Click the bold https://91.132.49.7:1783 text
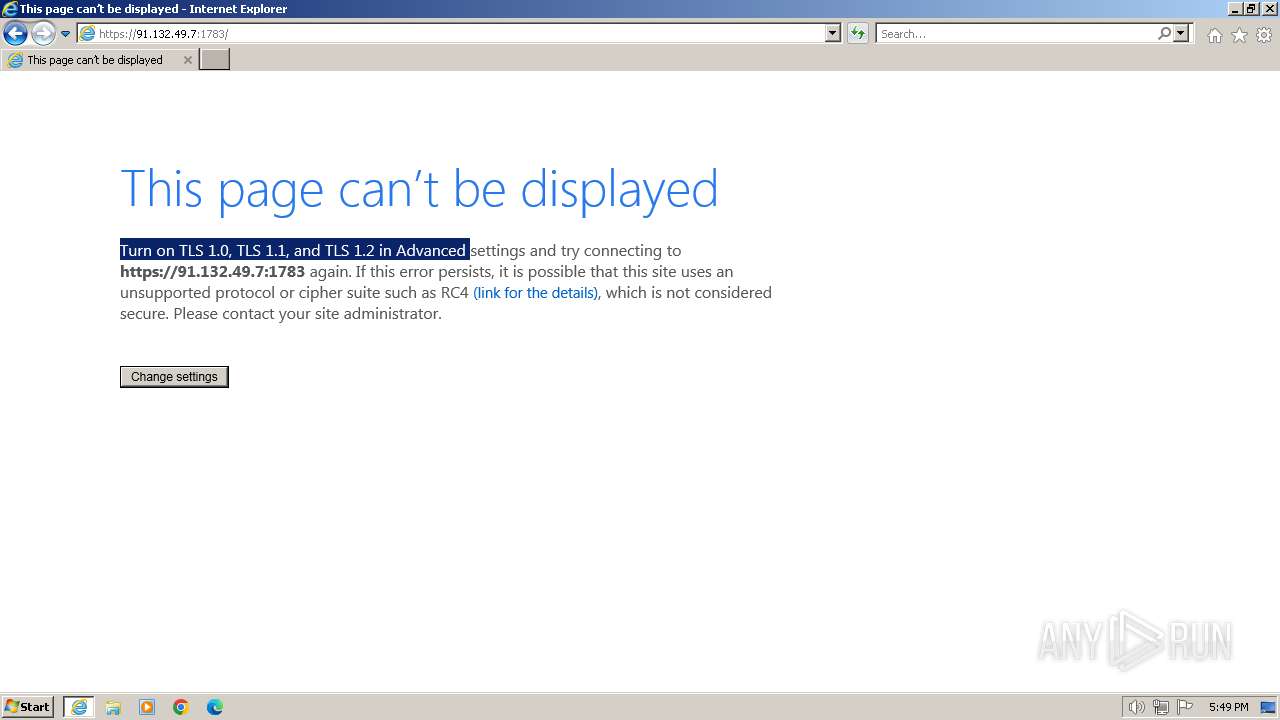Screen dimensions: 1280x720 click(x=212, y=272)
